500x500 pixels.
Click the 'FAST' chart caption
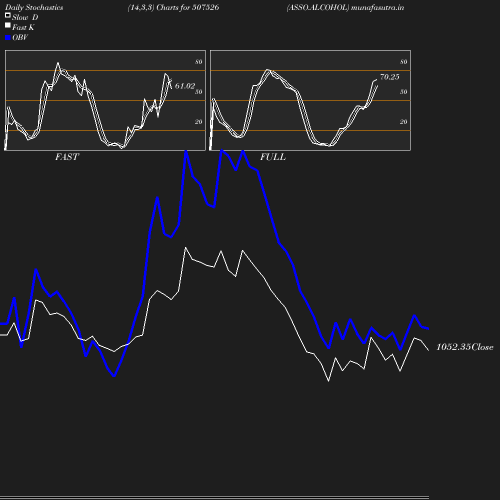click(x=67, y=157)
